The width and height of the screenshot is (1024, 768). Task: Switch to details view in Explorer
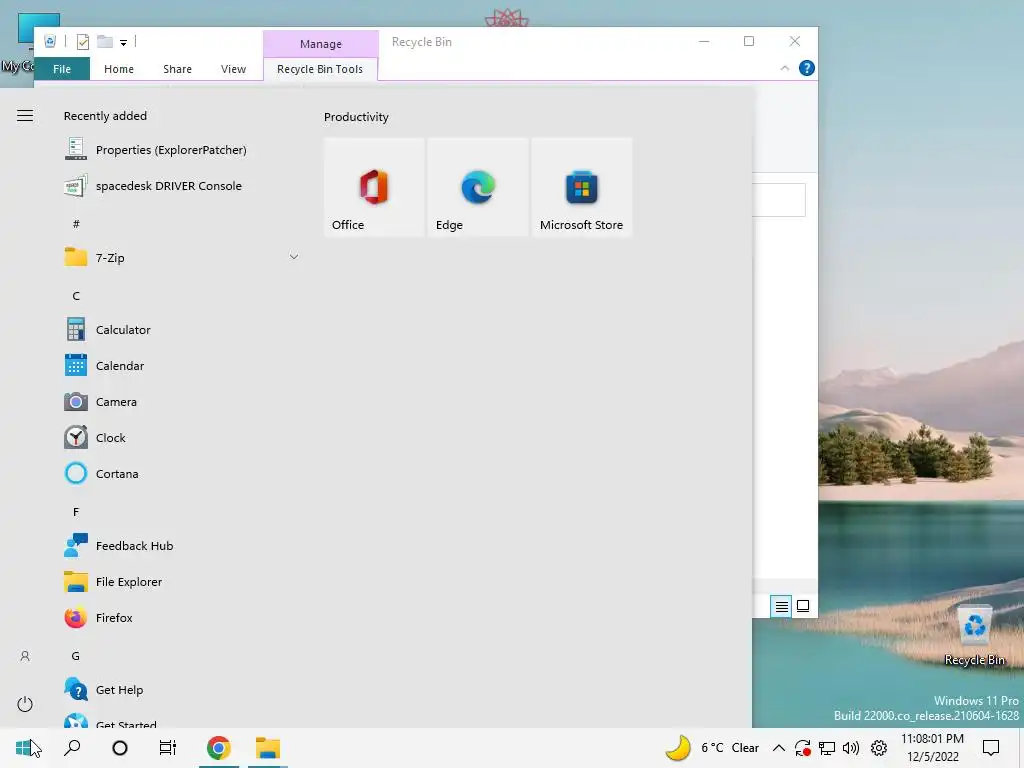point(781,607)
